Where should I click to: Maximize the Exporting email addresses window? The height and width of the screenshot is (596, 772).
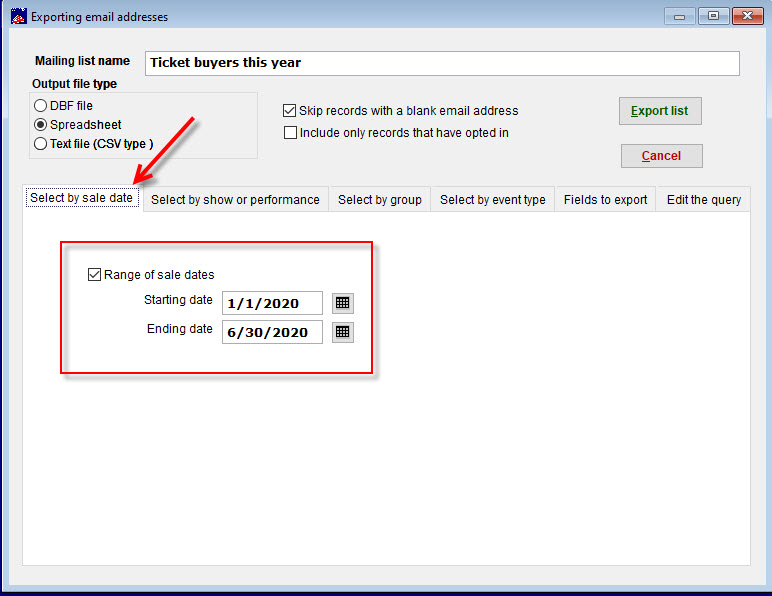point(713,16)
